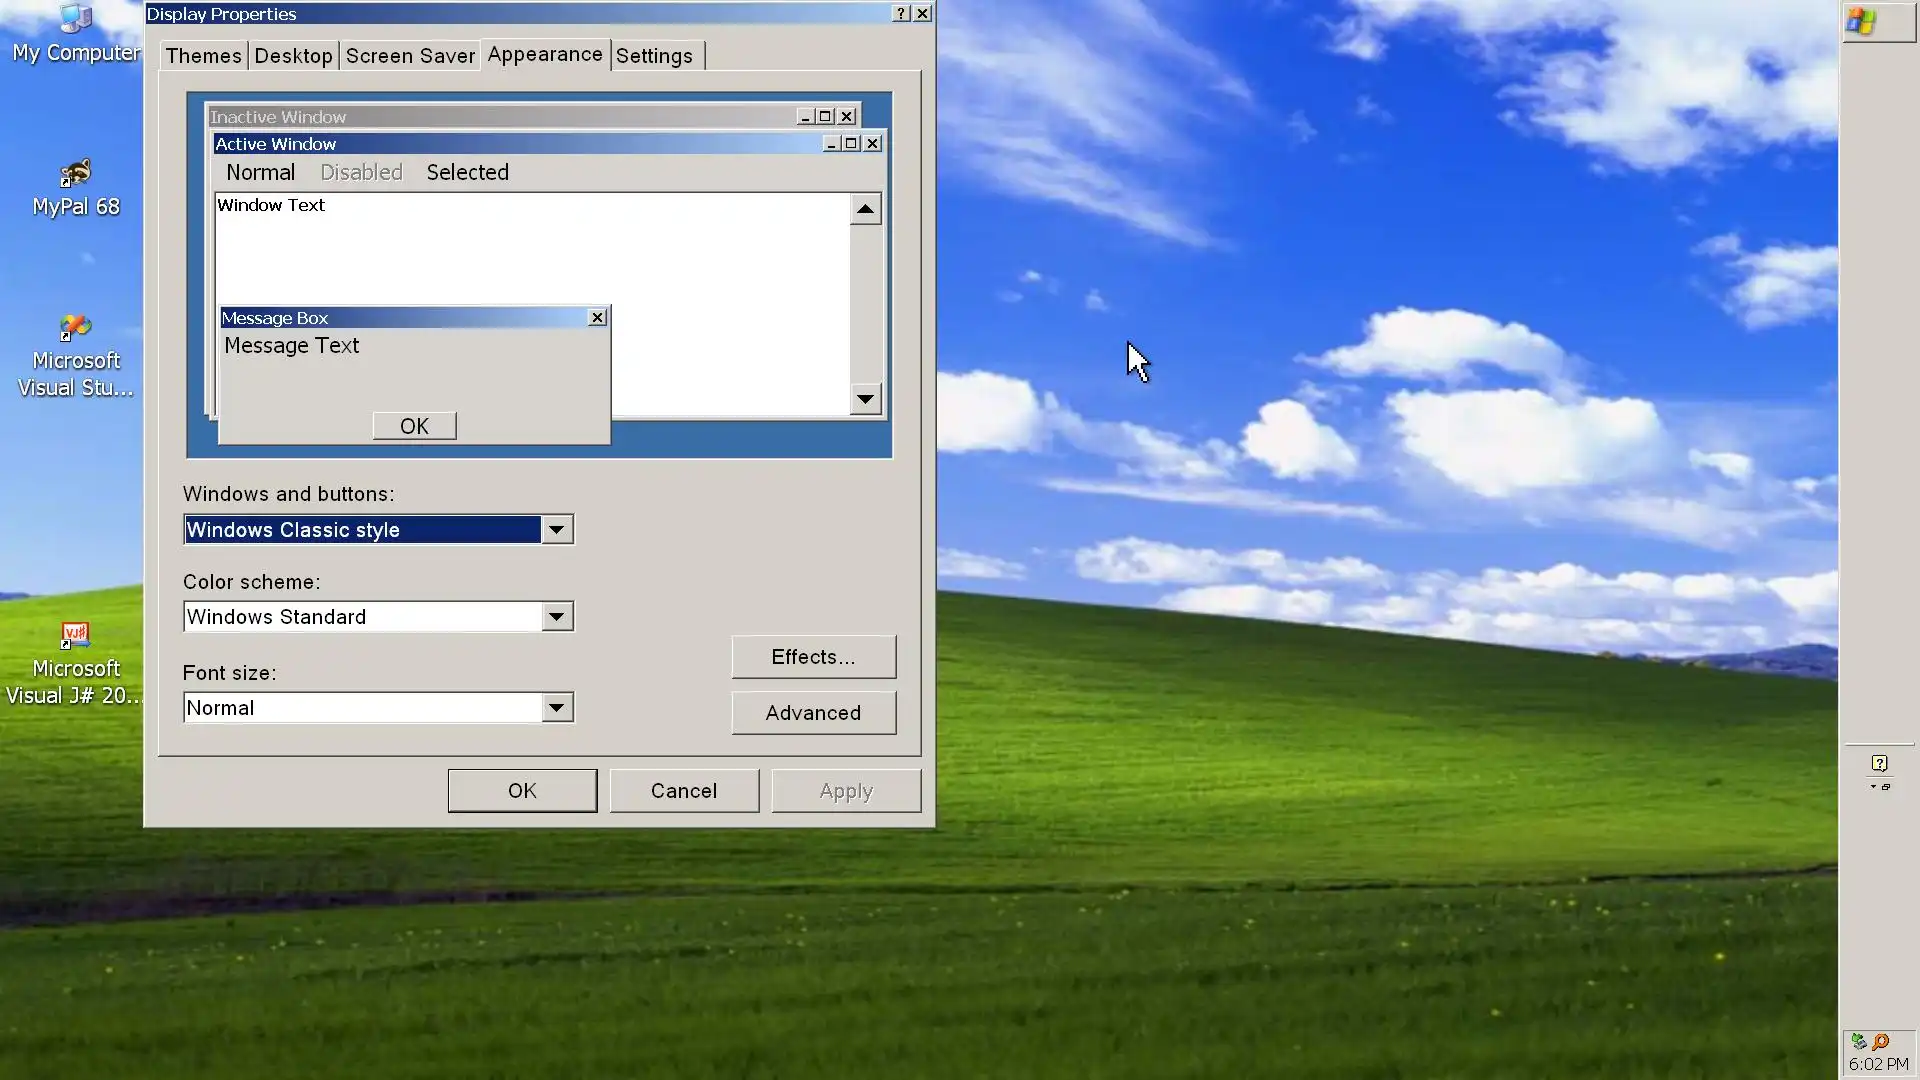Screen dimensions: 1920x1080
Task: Click the Effects... button
Action: (813, 657)
